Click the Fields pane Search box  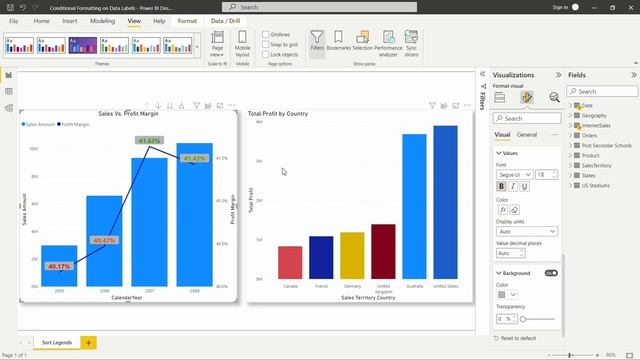click(602, 91)
